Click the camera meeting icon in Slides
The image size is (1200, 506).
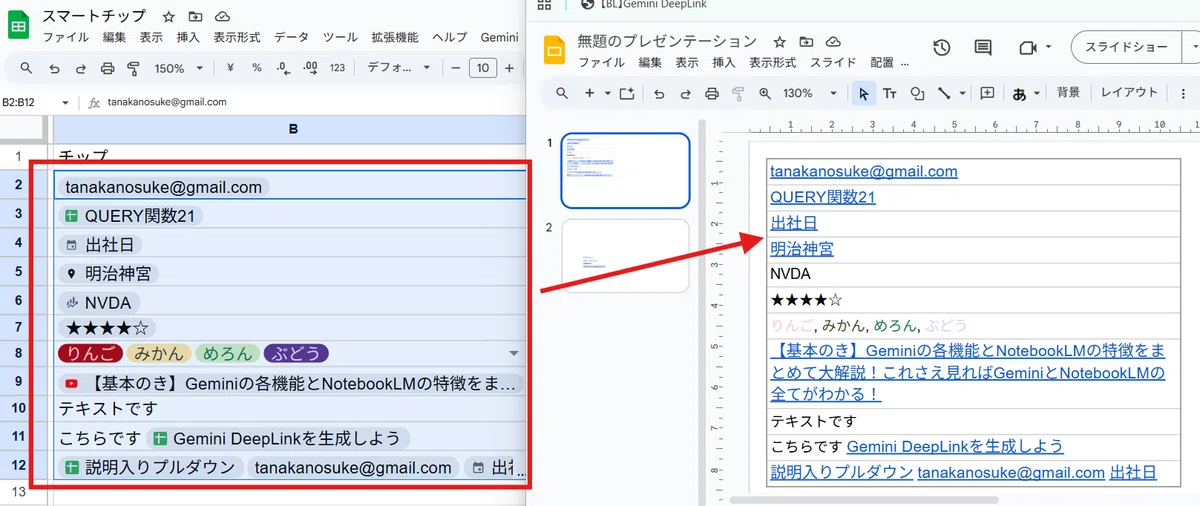(1027, 48)
